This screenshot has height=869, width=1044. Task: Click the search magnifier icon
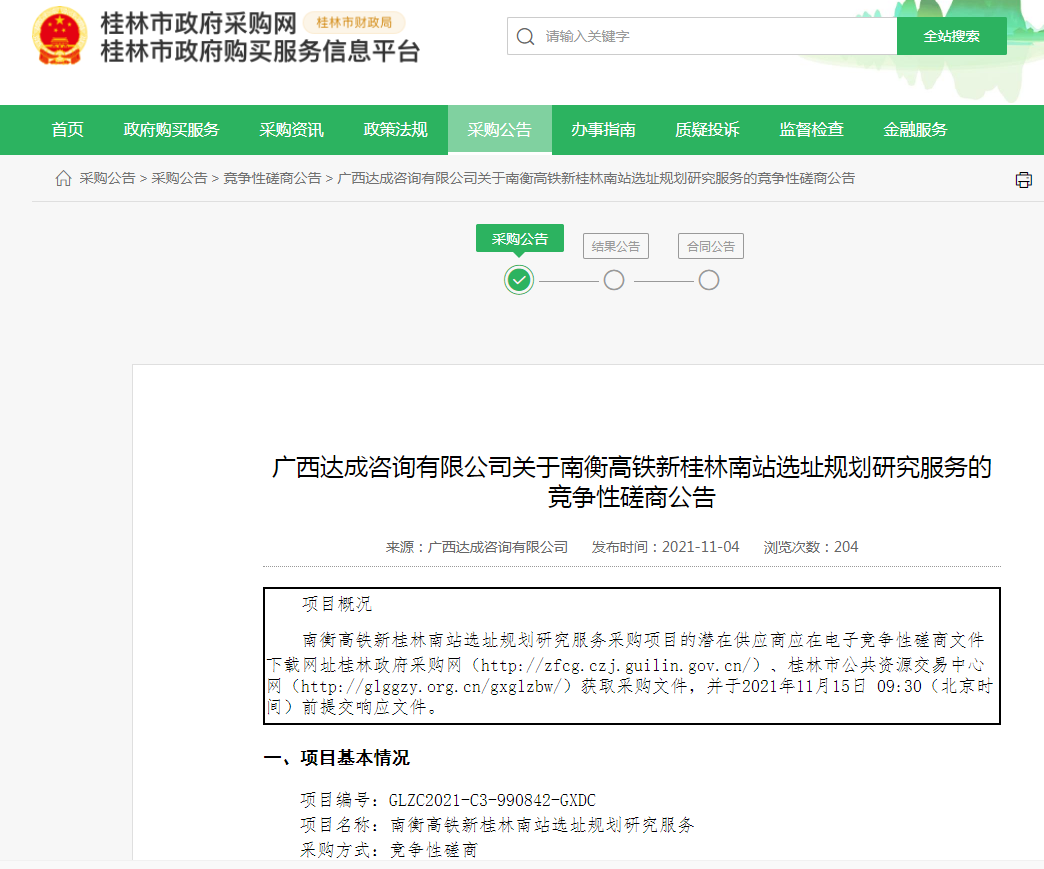pyautogui.click(x=525, y=37)
